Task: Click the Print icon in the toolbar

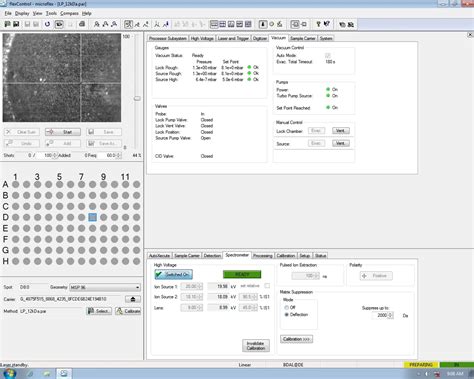Action: point(82,24)
